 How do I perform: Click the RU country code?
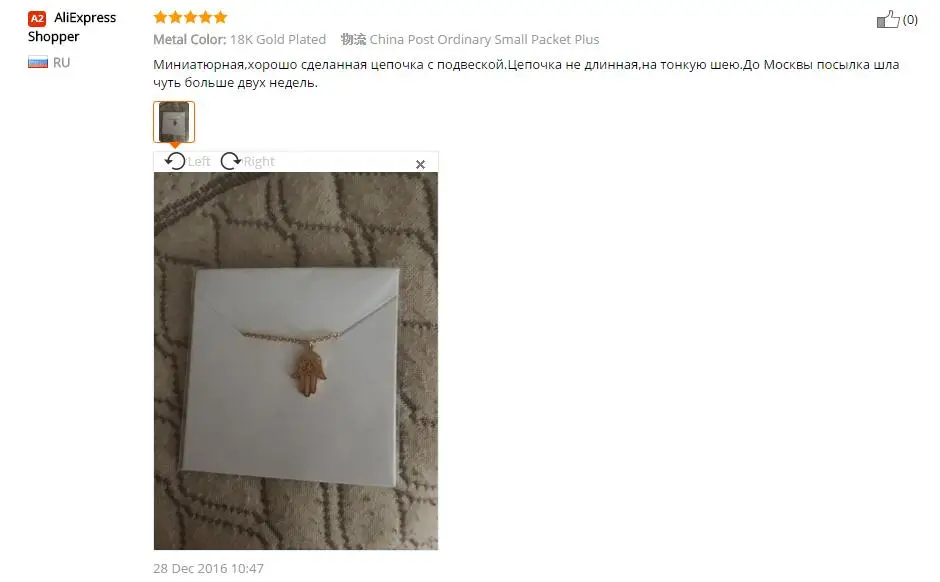[61, 62]
